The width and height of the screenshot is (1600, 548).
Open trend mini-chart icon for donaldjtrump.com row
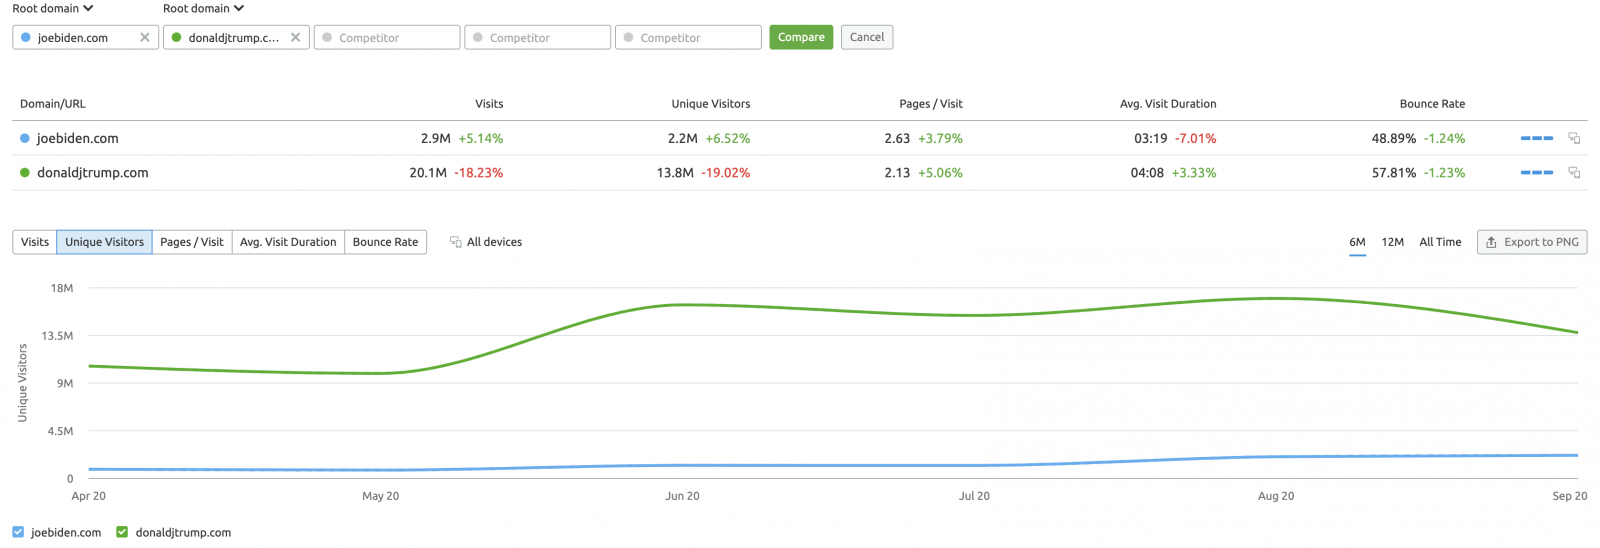(x=1536, y=172)
